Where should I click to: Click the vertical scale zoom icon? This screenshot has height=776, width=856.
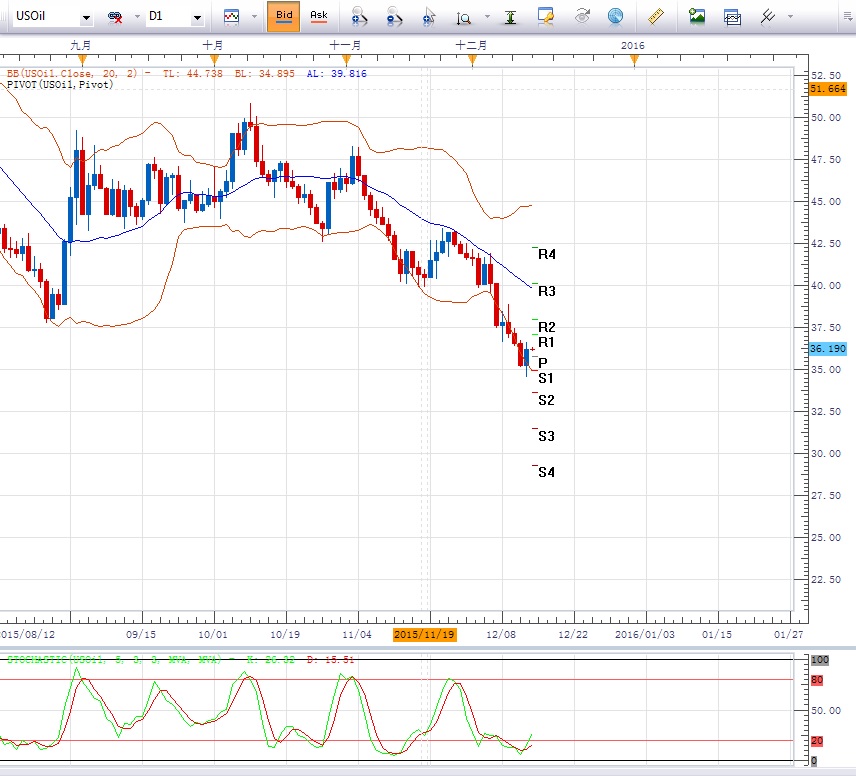click(464, 17)
